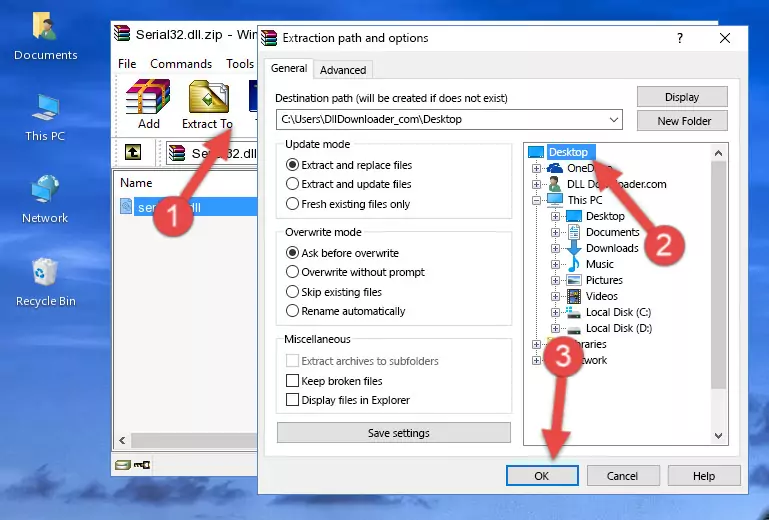Expand the Music tree node

[x=555, y=264]
